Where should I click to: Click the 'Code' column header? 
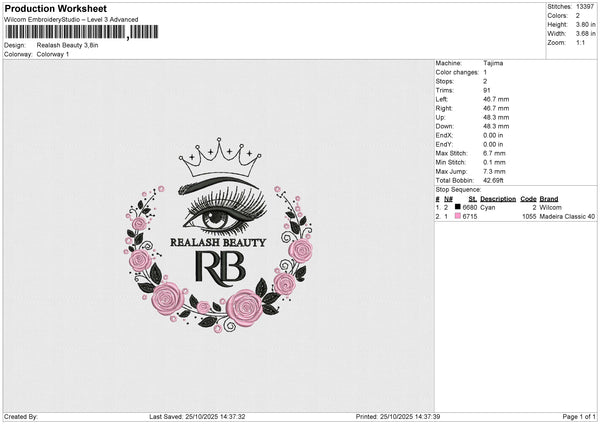click(528, 199)
